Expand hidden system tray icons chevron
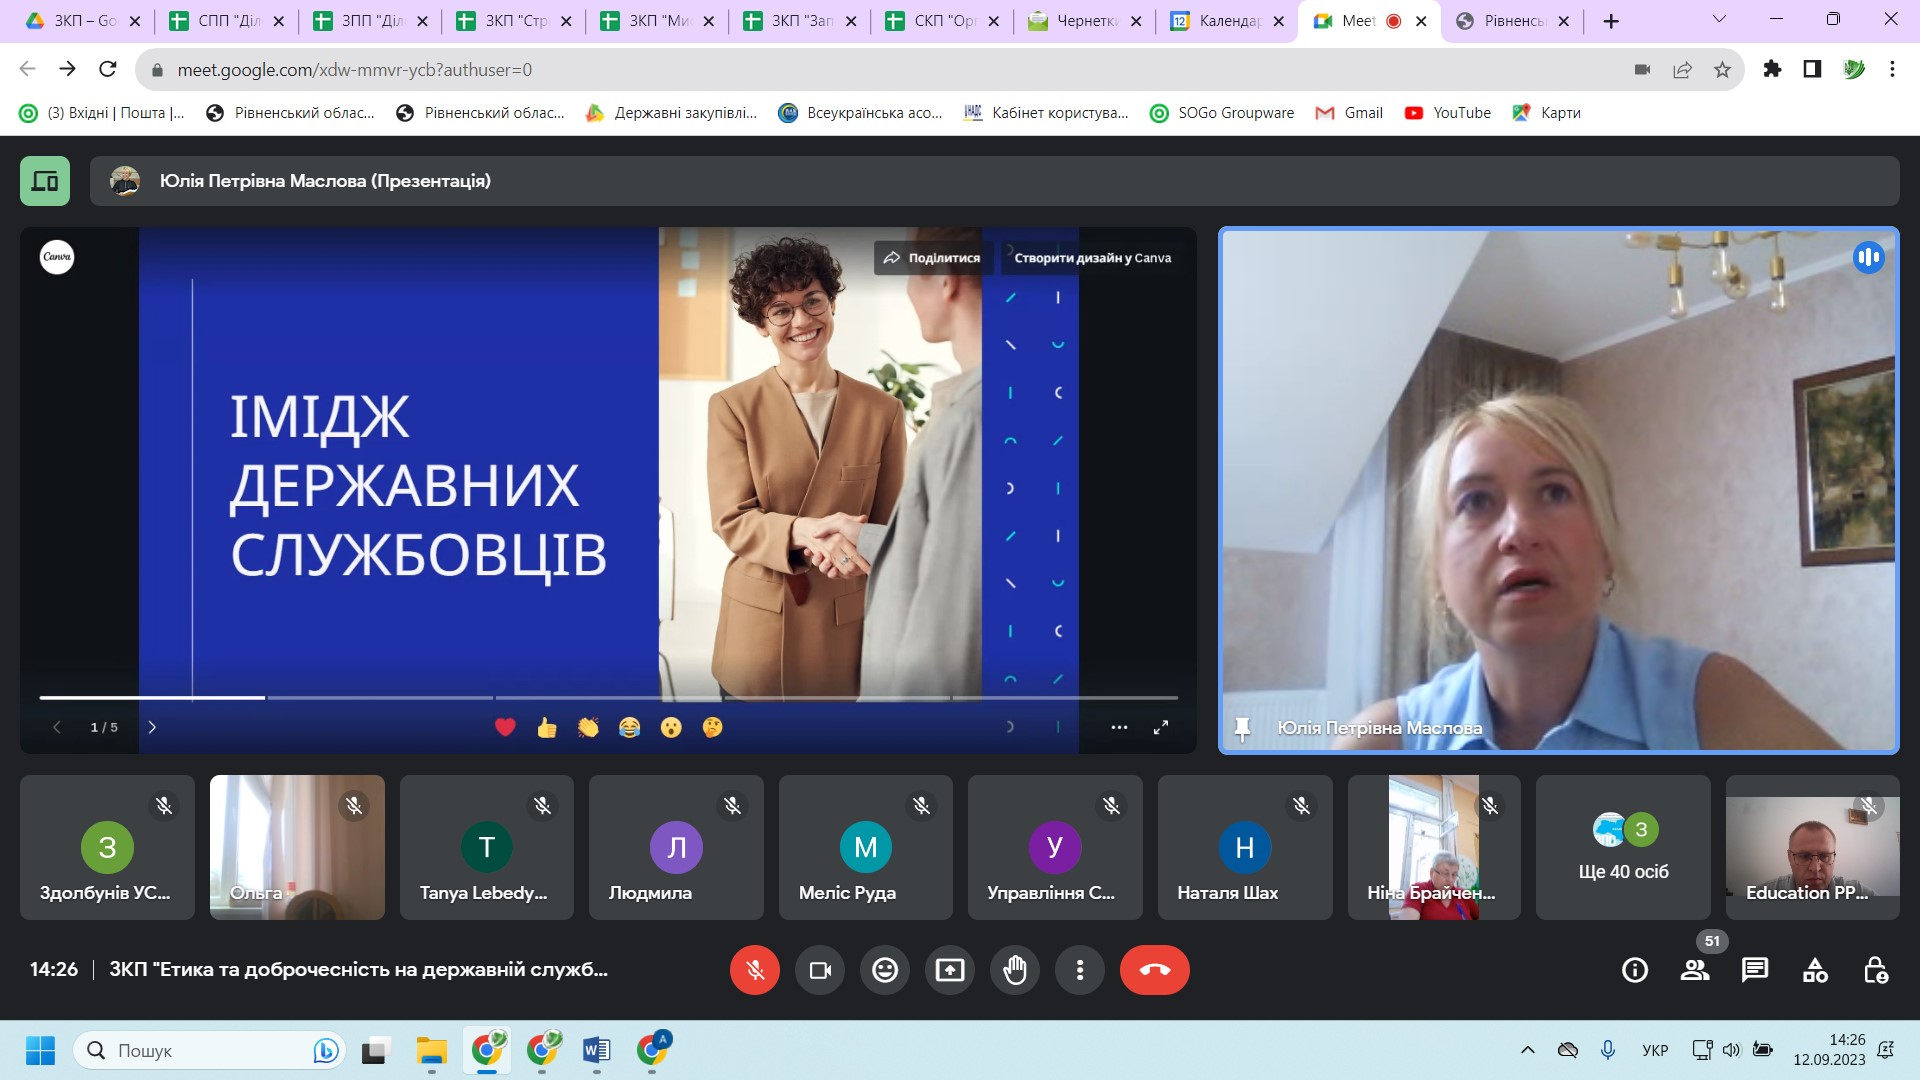 [1527, 1050]
